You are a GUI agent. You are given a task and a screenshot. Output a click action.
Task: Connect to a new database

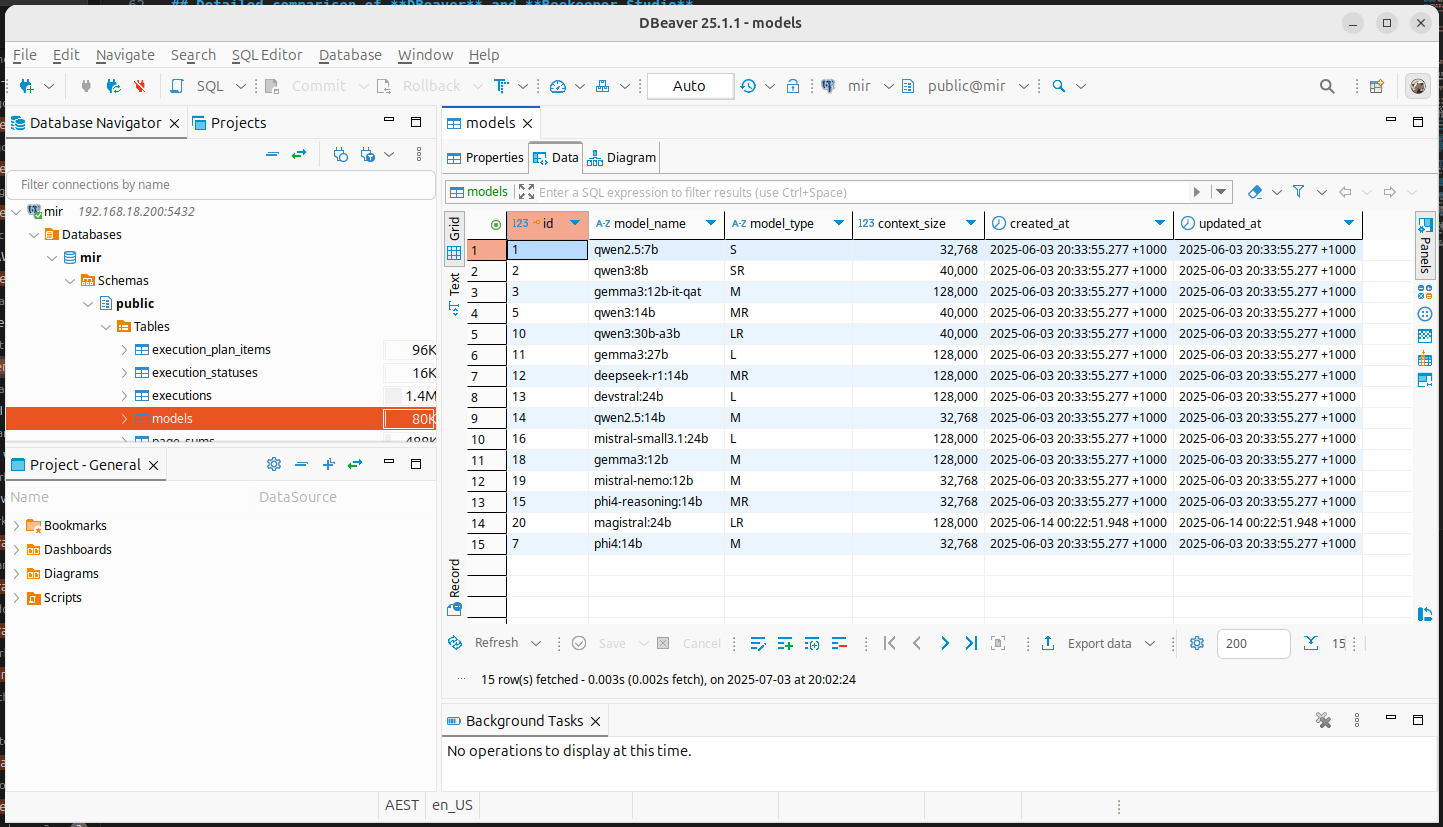[x=26, y=86]
